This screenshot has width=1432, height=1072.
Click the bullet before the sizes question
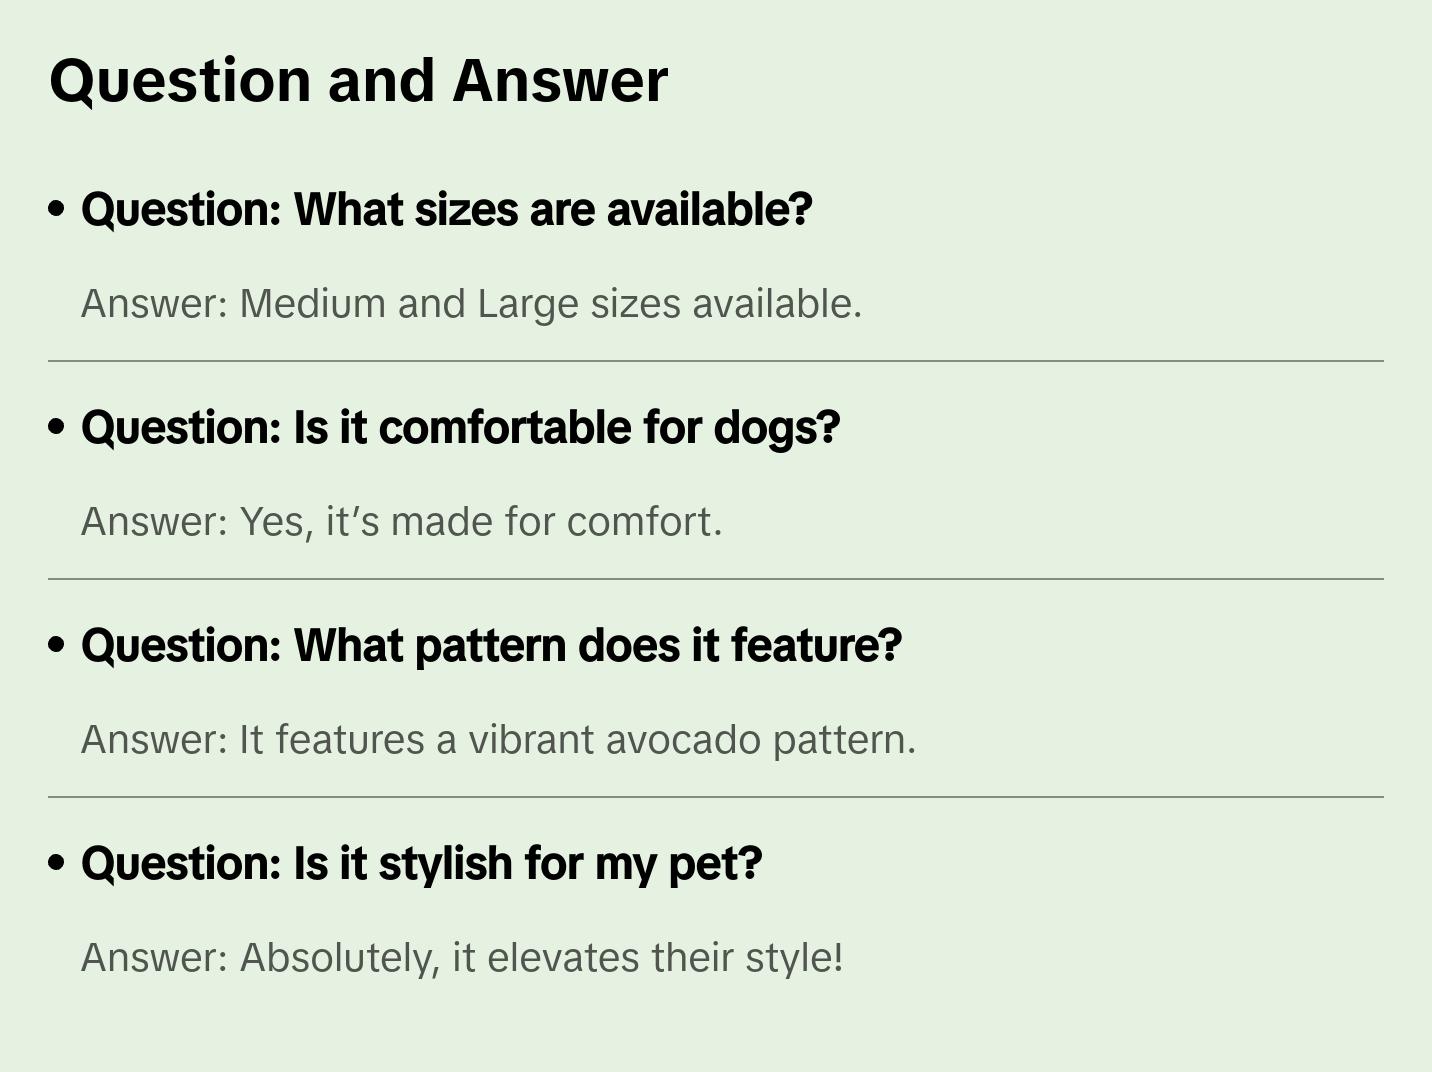pos(57,209)
